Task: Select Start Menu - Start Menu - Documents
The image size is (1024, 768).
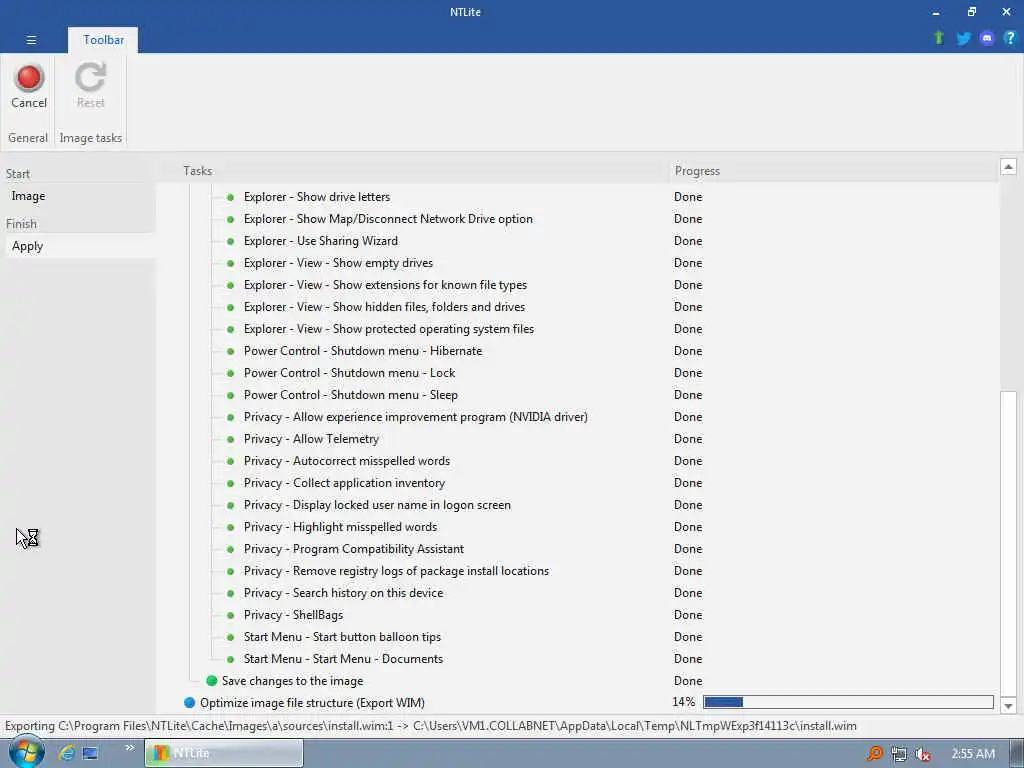Action: (343, 659)
